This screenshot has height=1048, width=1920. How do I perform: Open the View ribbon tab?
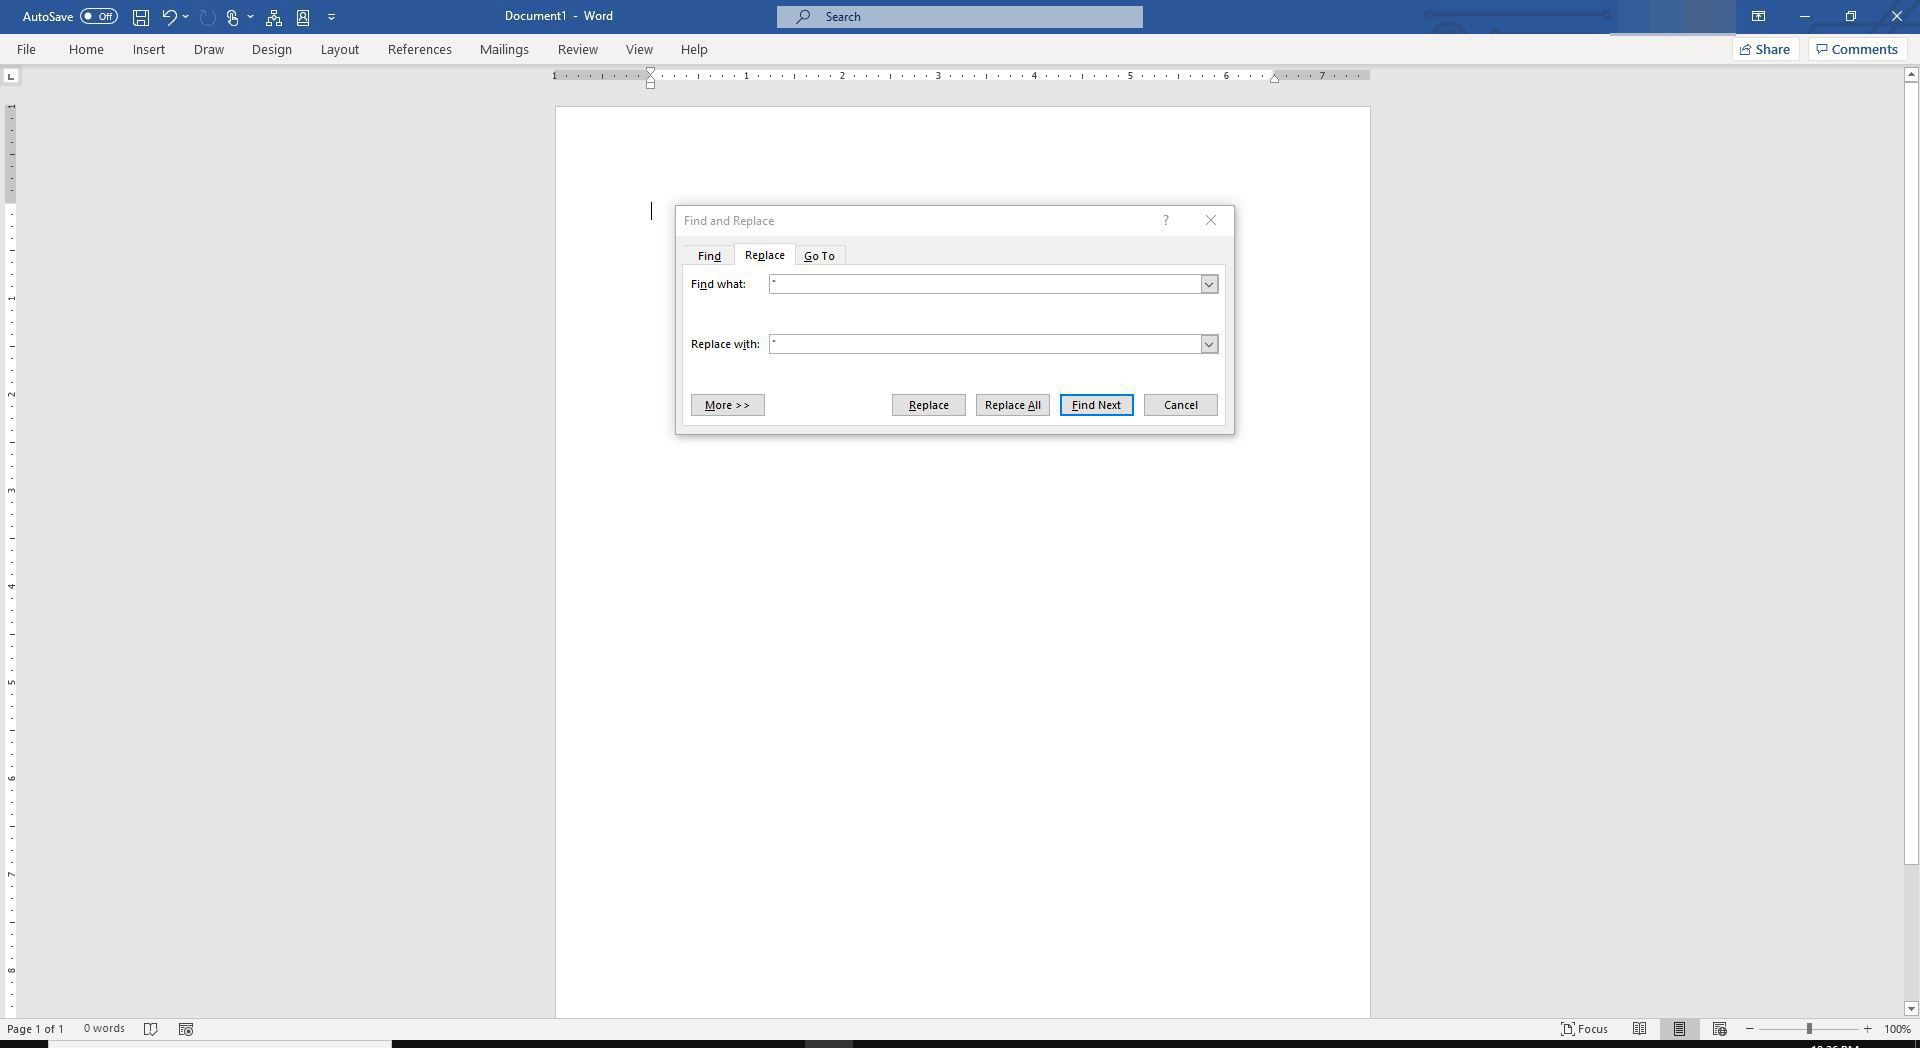tap(639, 49)
